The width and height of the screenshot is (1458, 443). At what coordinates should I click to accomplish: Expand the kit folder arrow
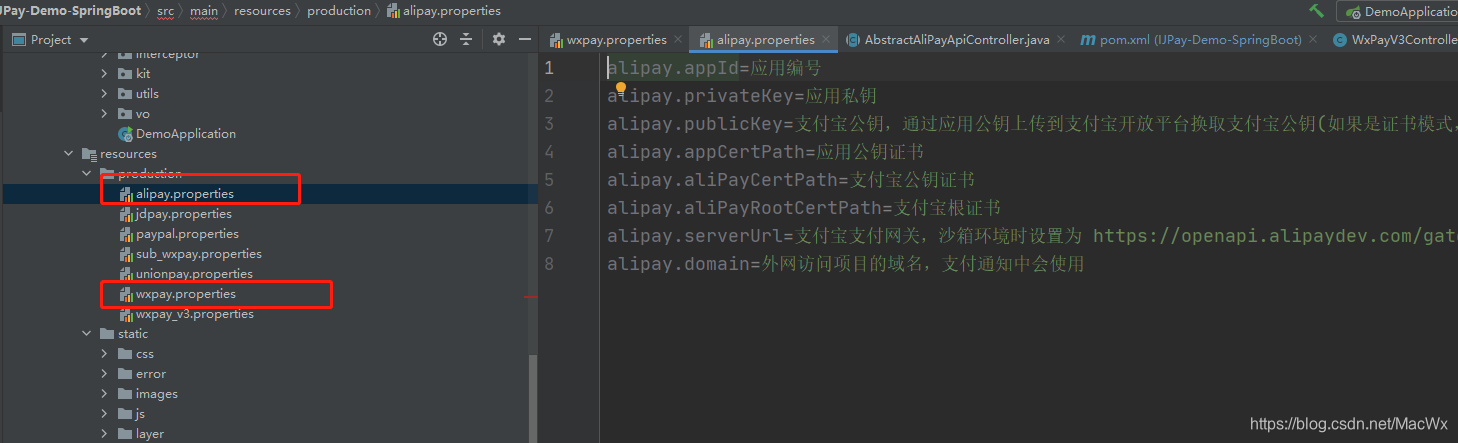coord(105,74)
